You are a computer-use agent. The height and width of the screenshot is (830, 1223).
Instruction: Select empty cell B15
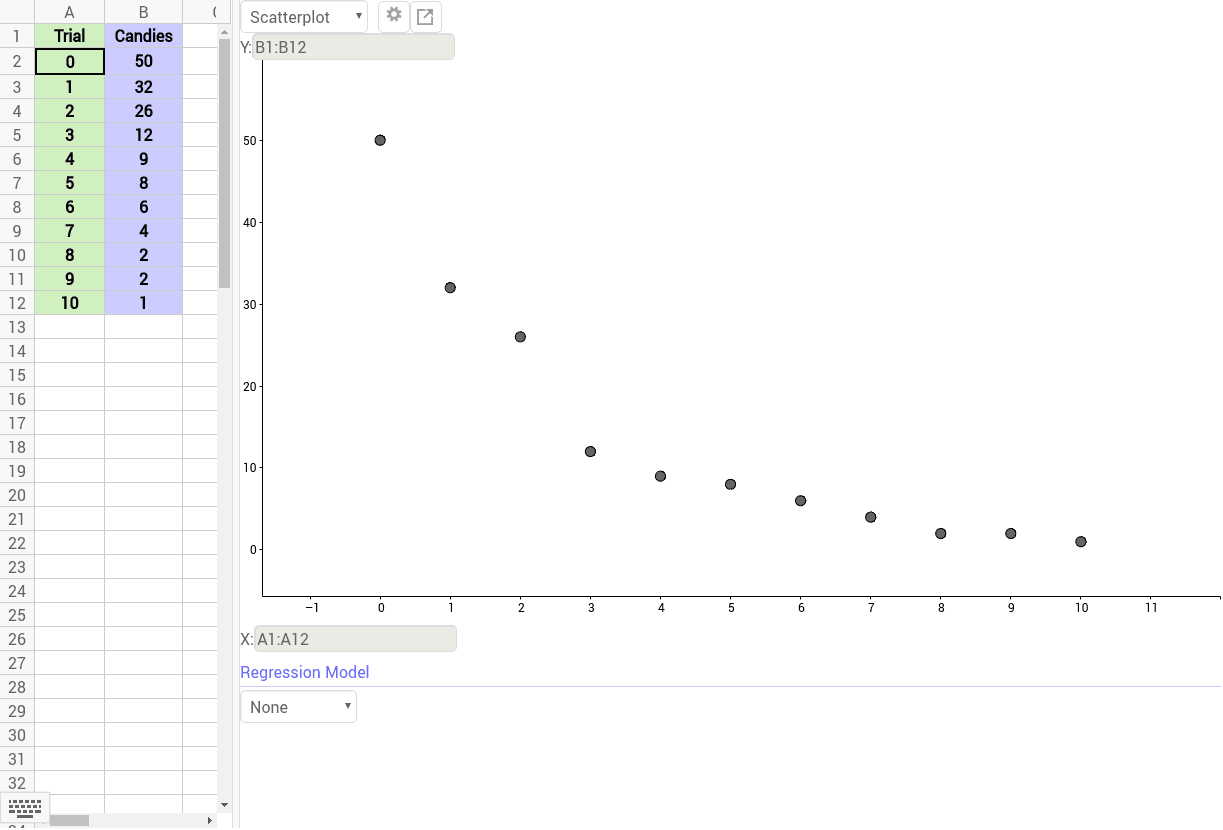pos(144,375)
